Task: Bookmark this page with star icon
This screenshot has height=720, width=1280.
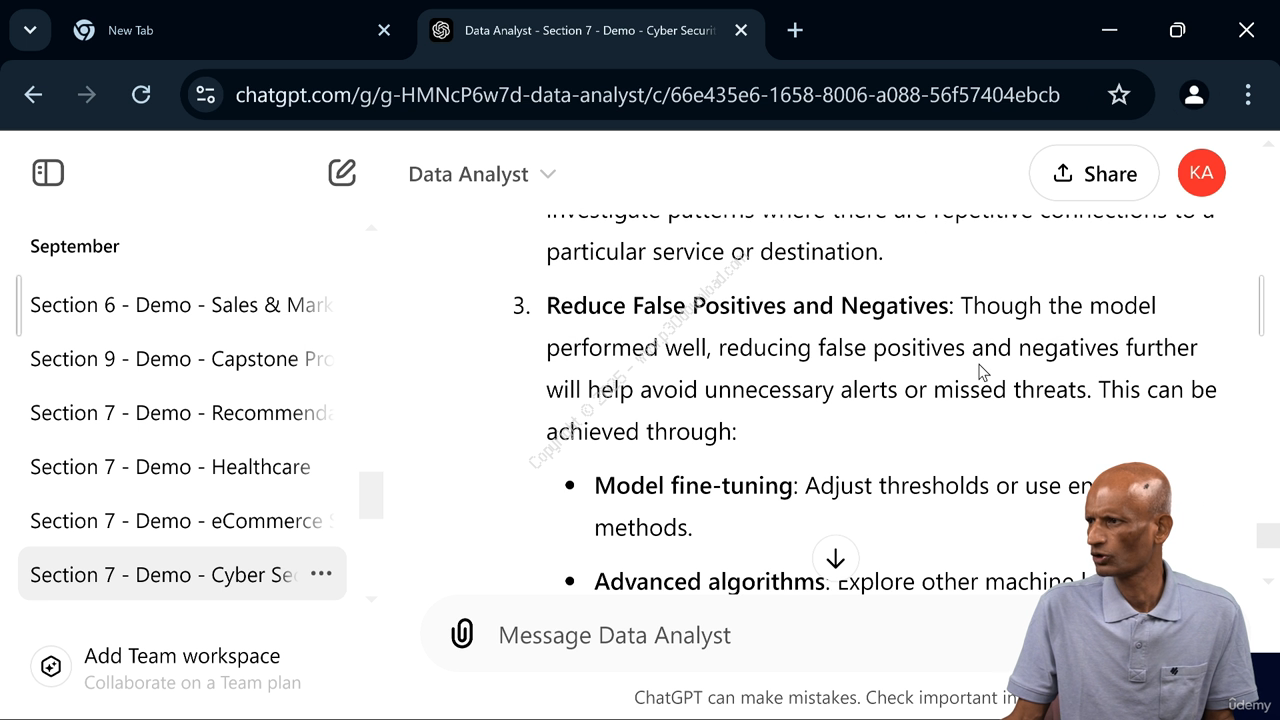Action: click(x=1119, y=95)
